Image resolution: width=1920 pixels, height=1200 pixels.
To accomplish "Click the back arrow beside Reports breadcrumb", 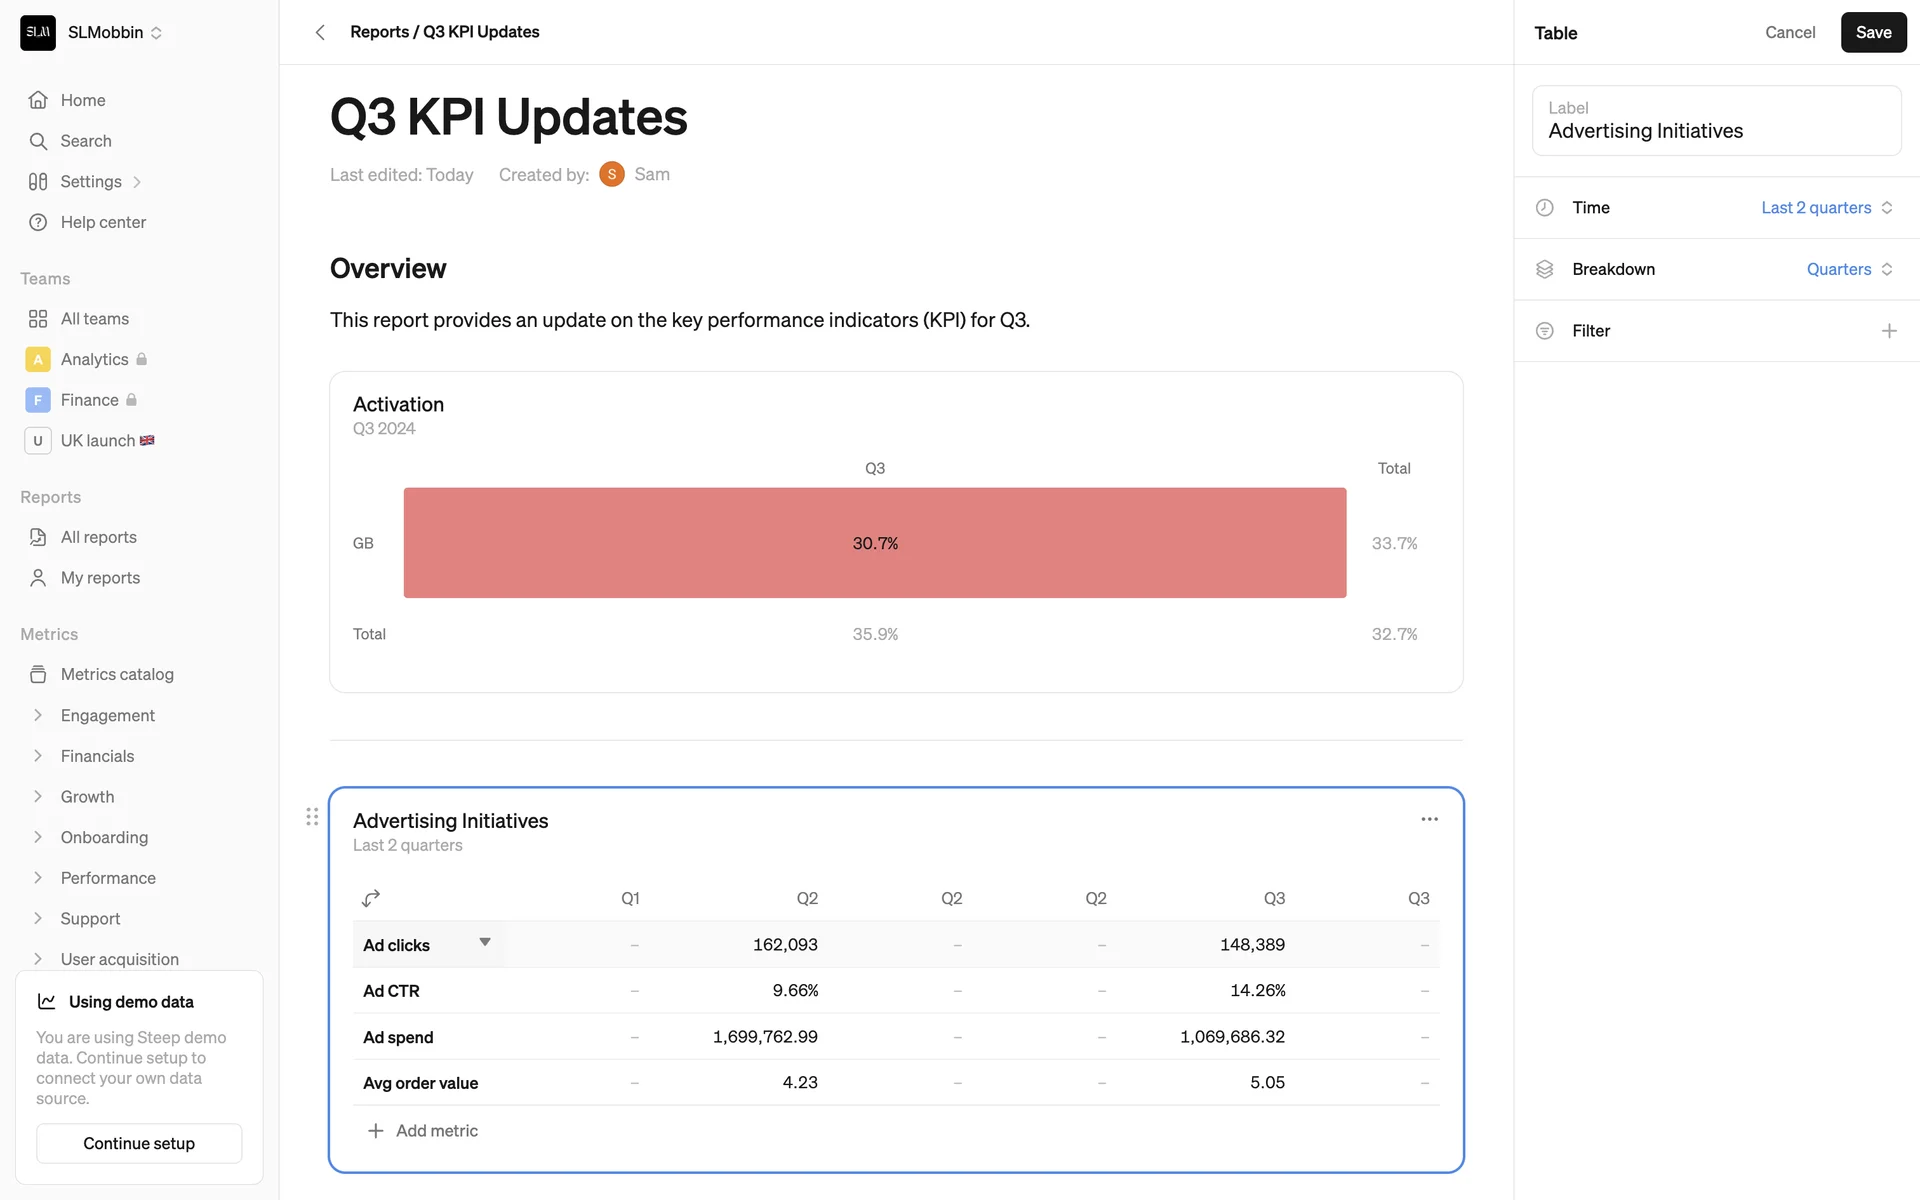I will coord(320,32).
